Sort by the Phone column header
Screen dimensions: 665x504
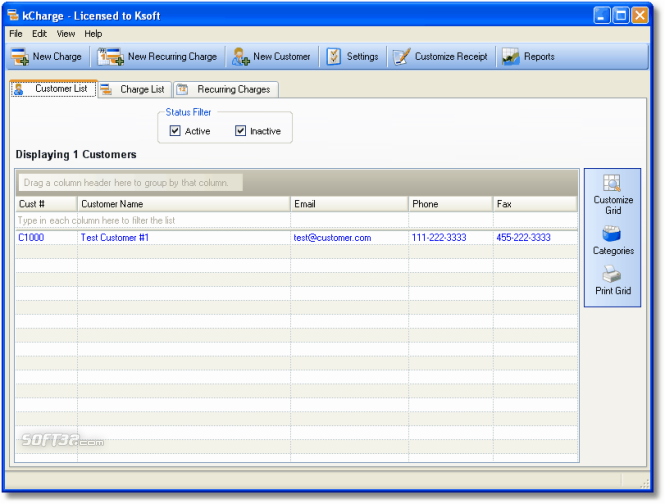click(450, 204)
